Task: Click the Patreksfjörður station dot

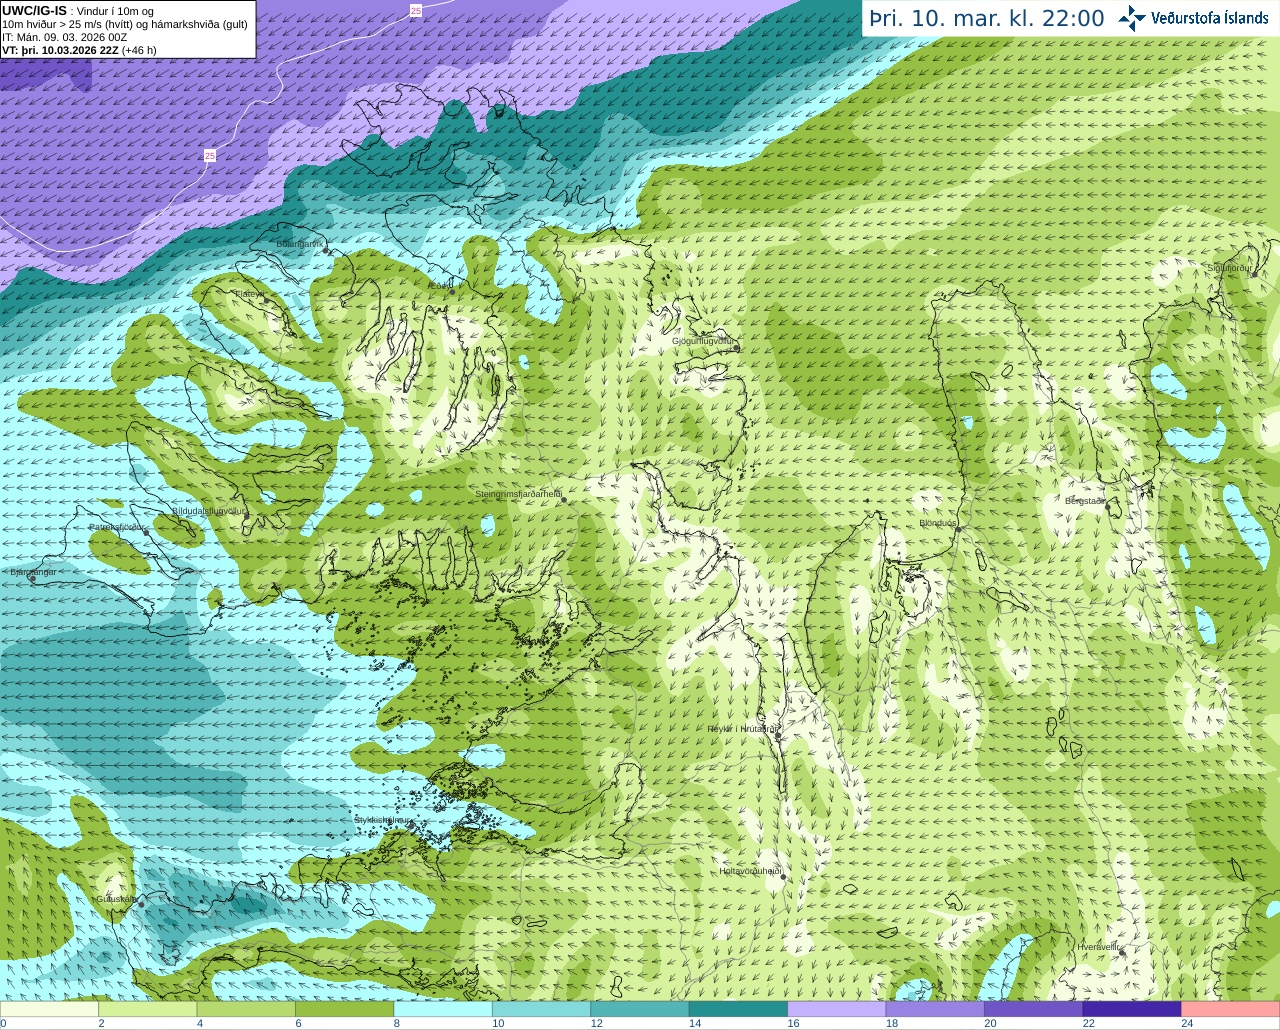Action: 146,532
